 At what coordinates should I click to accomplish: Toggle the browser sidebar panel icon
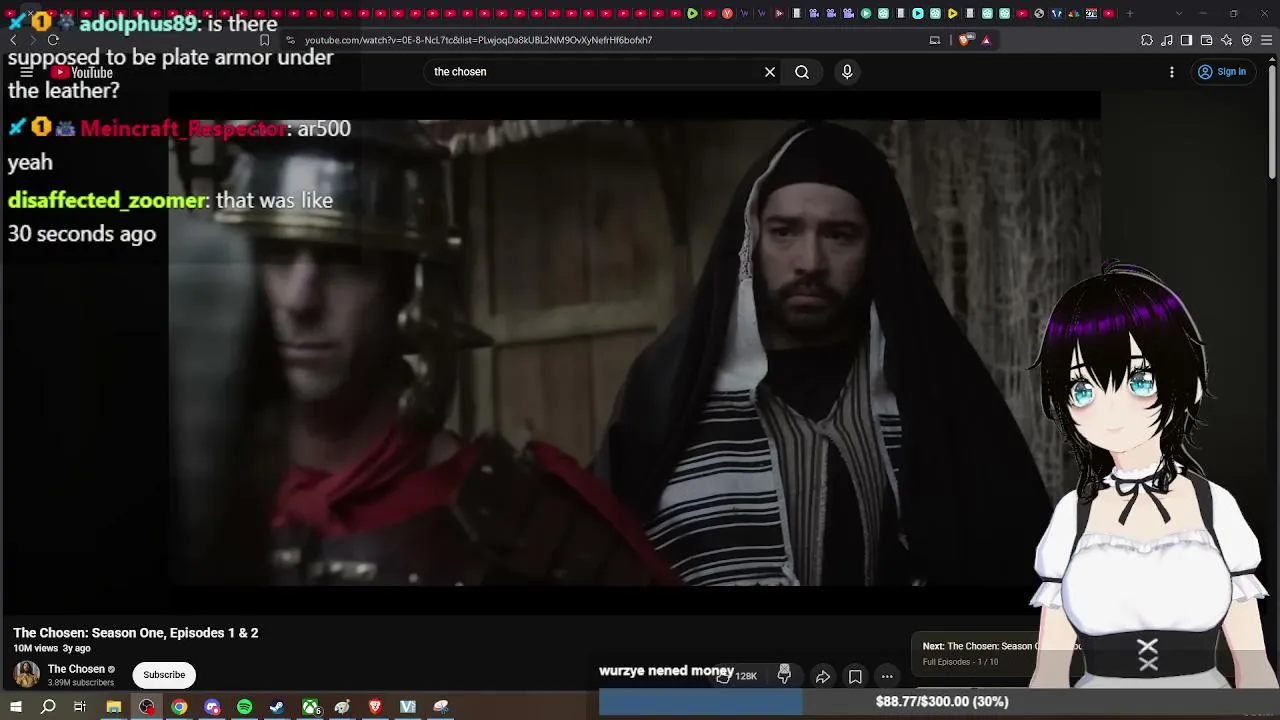[1186, 40]
